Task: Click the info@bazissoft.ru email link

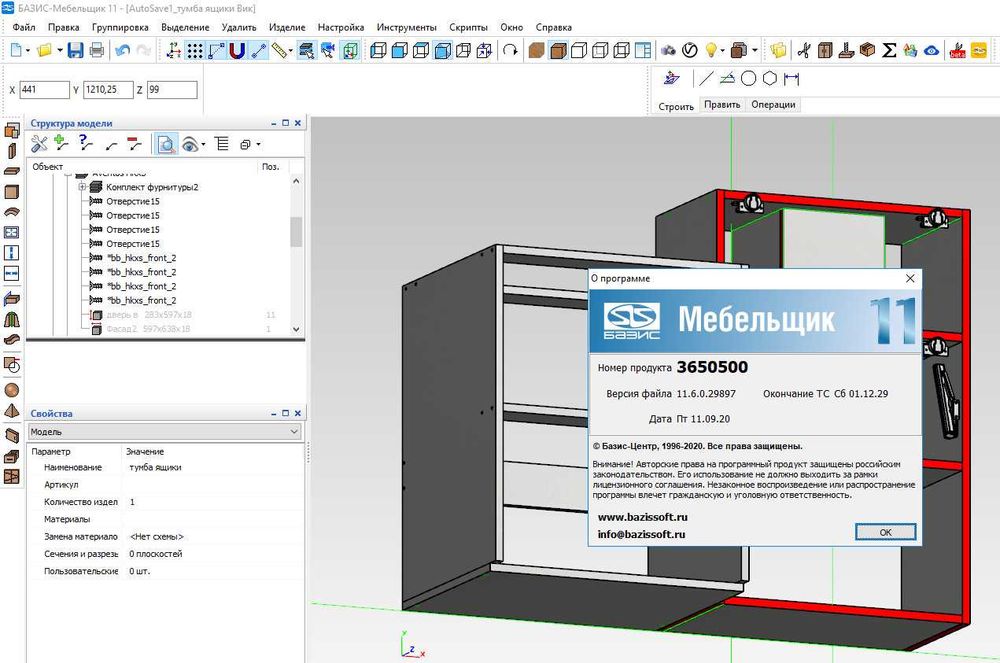Action: [x=642, y=534]
